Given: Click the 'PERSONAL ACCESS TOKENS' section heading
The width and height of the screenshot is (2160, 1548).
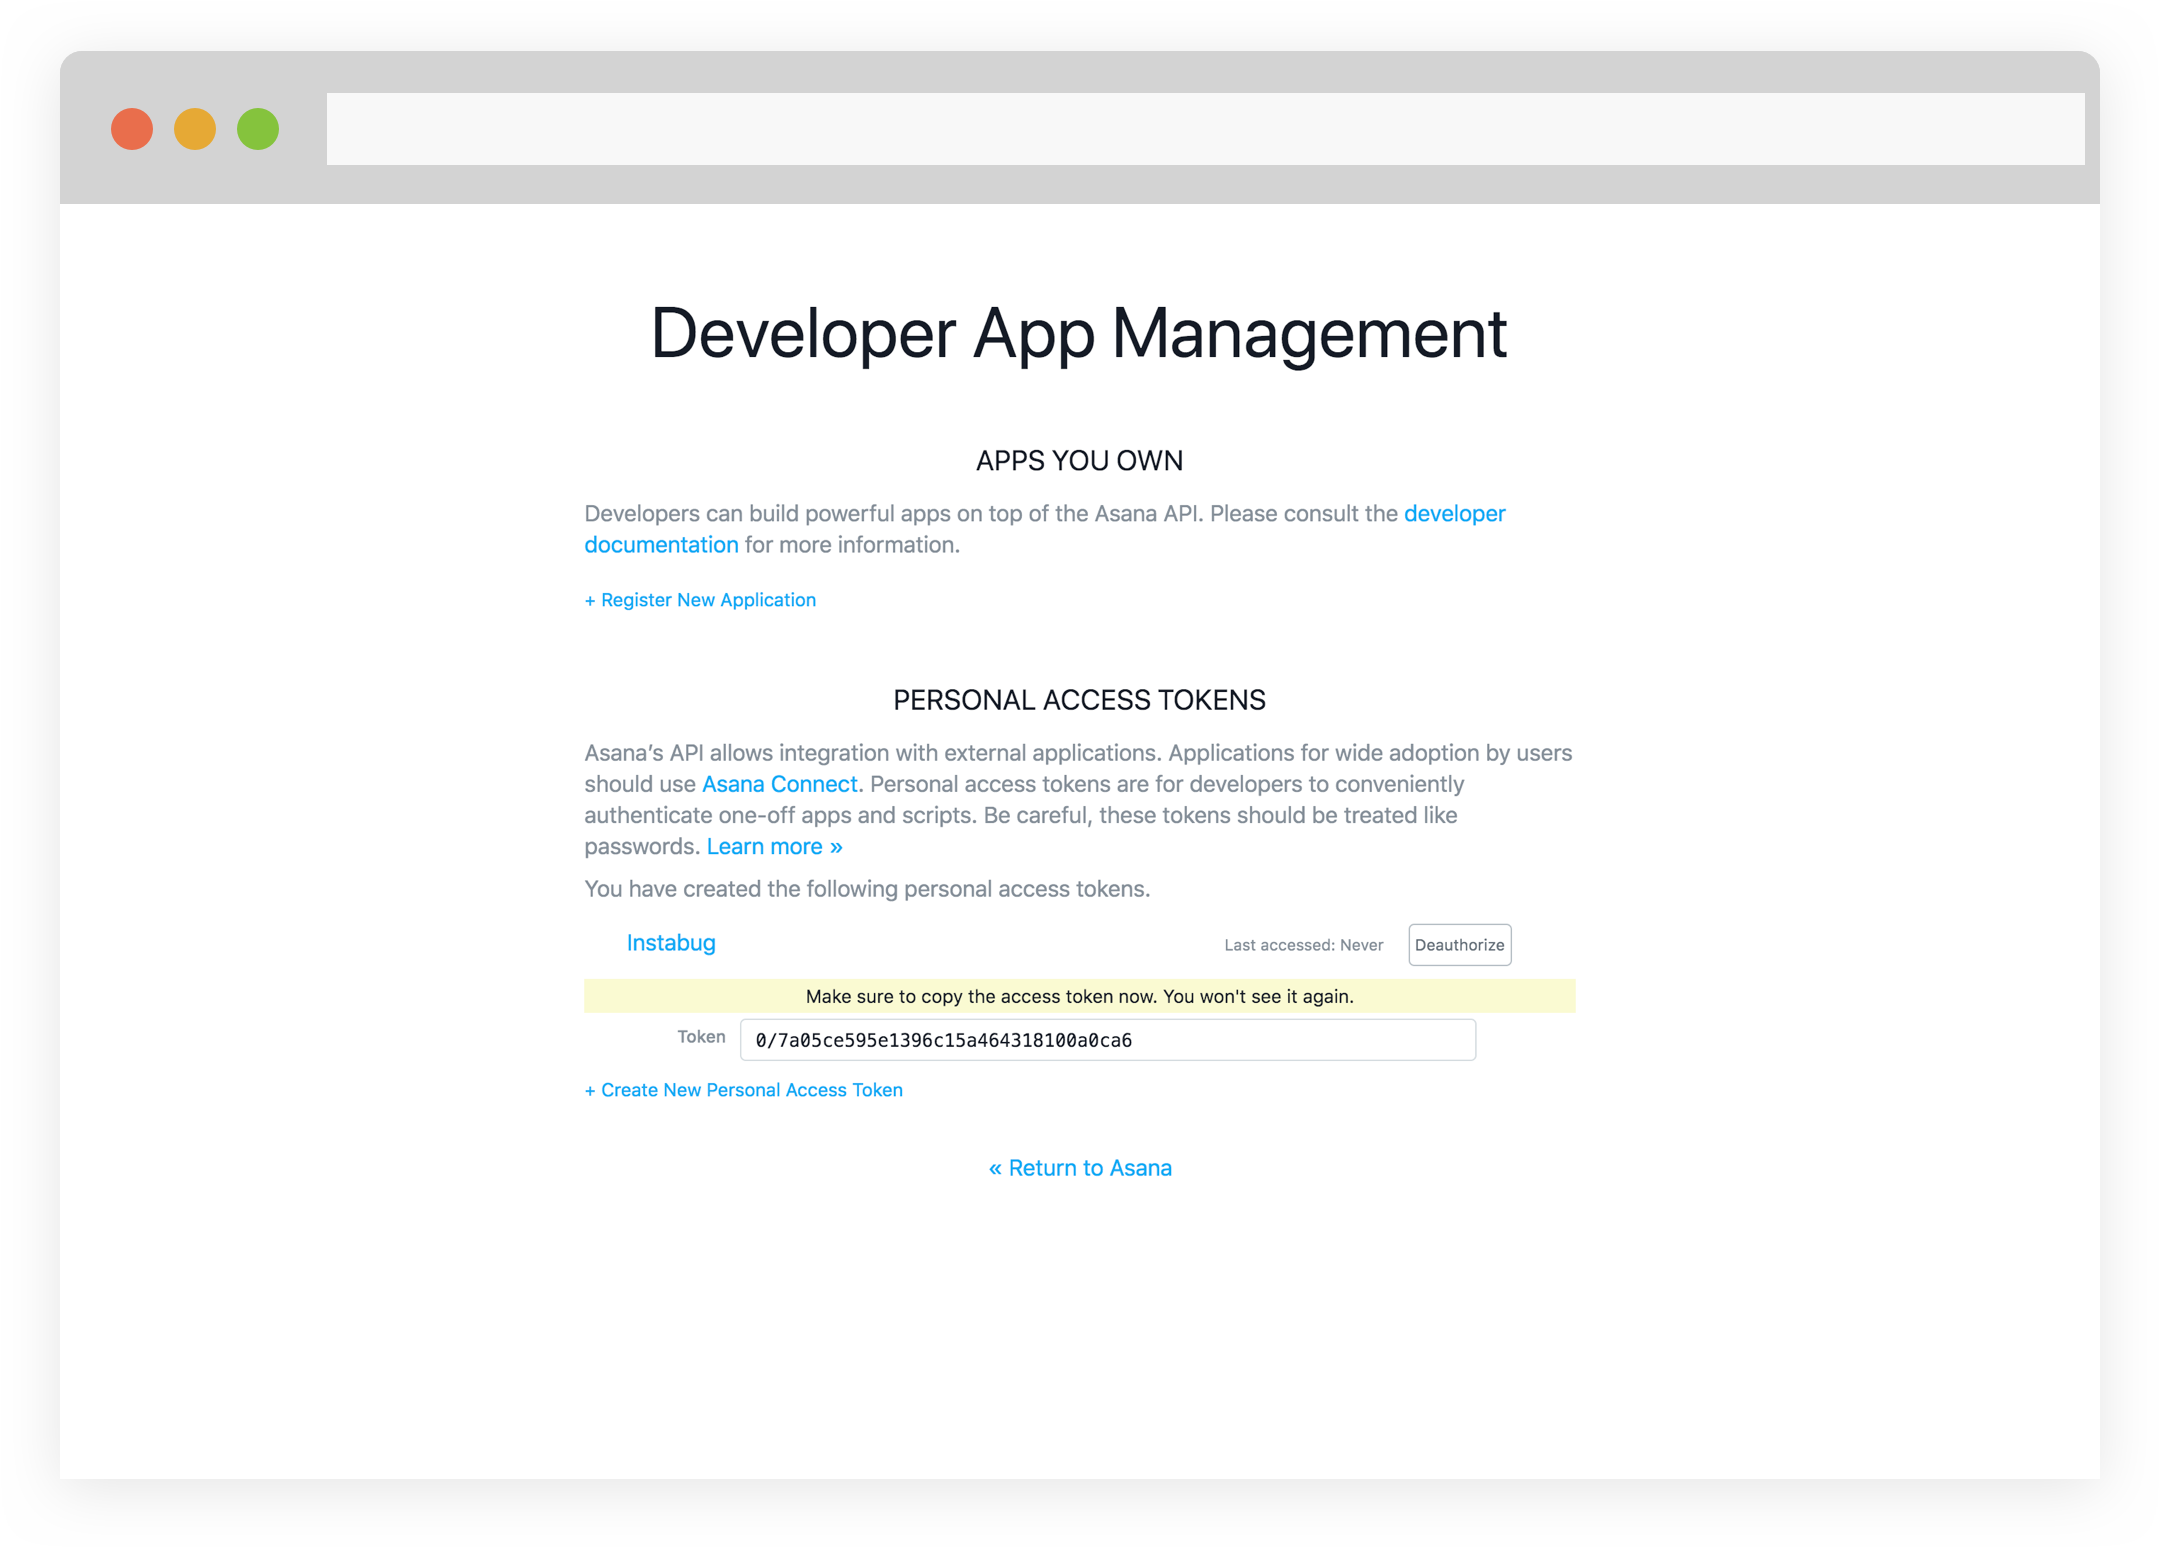Looking at the screenshot, I should (x=1079, y=700).
